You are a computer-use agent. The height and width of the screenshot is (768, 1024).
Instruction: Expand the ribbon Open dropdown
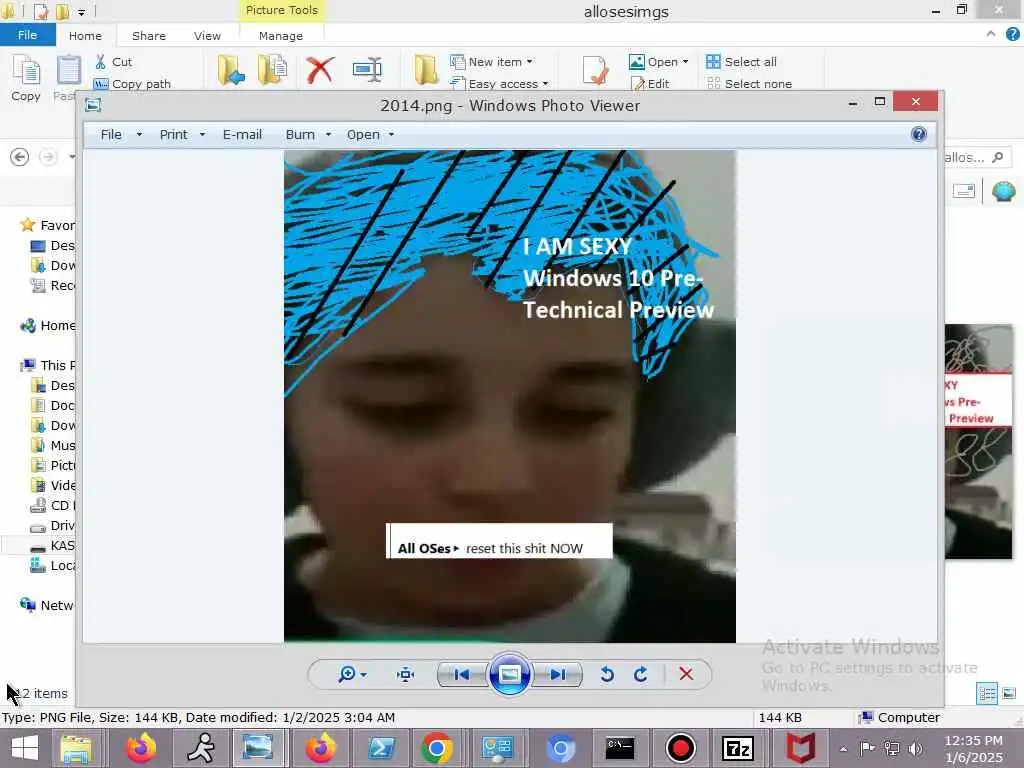tap(685, 62)
